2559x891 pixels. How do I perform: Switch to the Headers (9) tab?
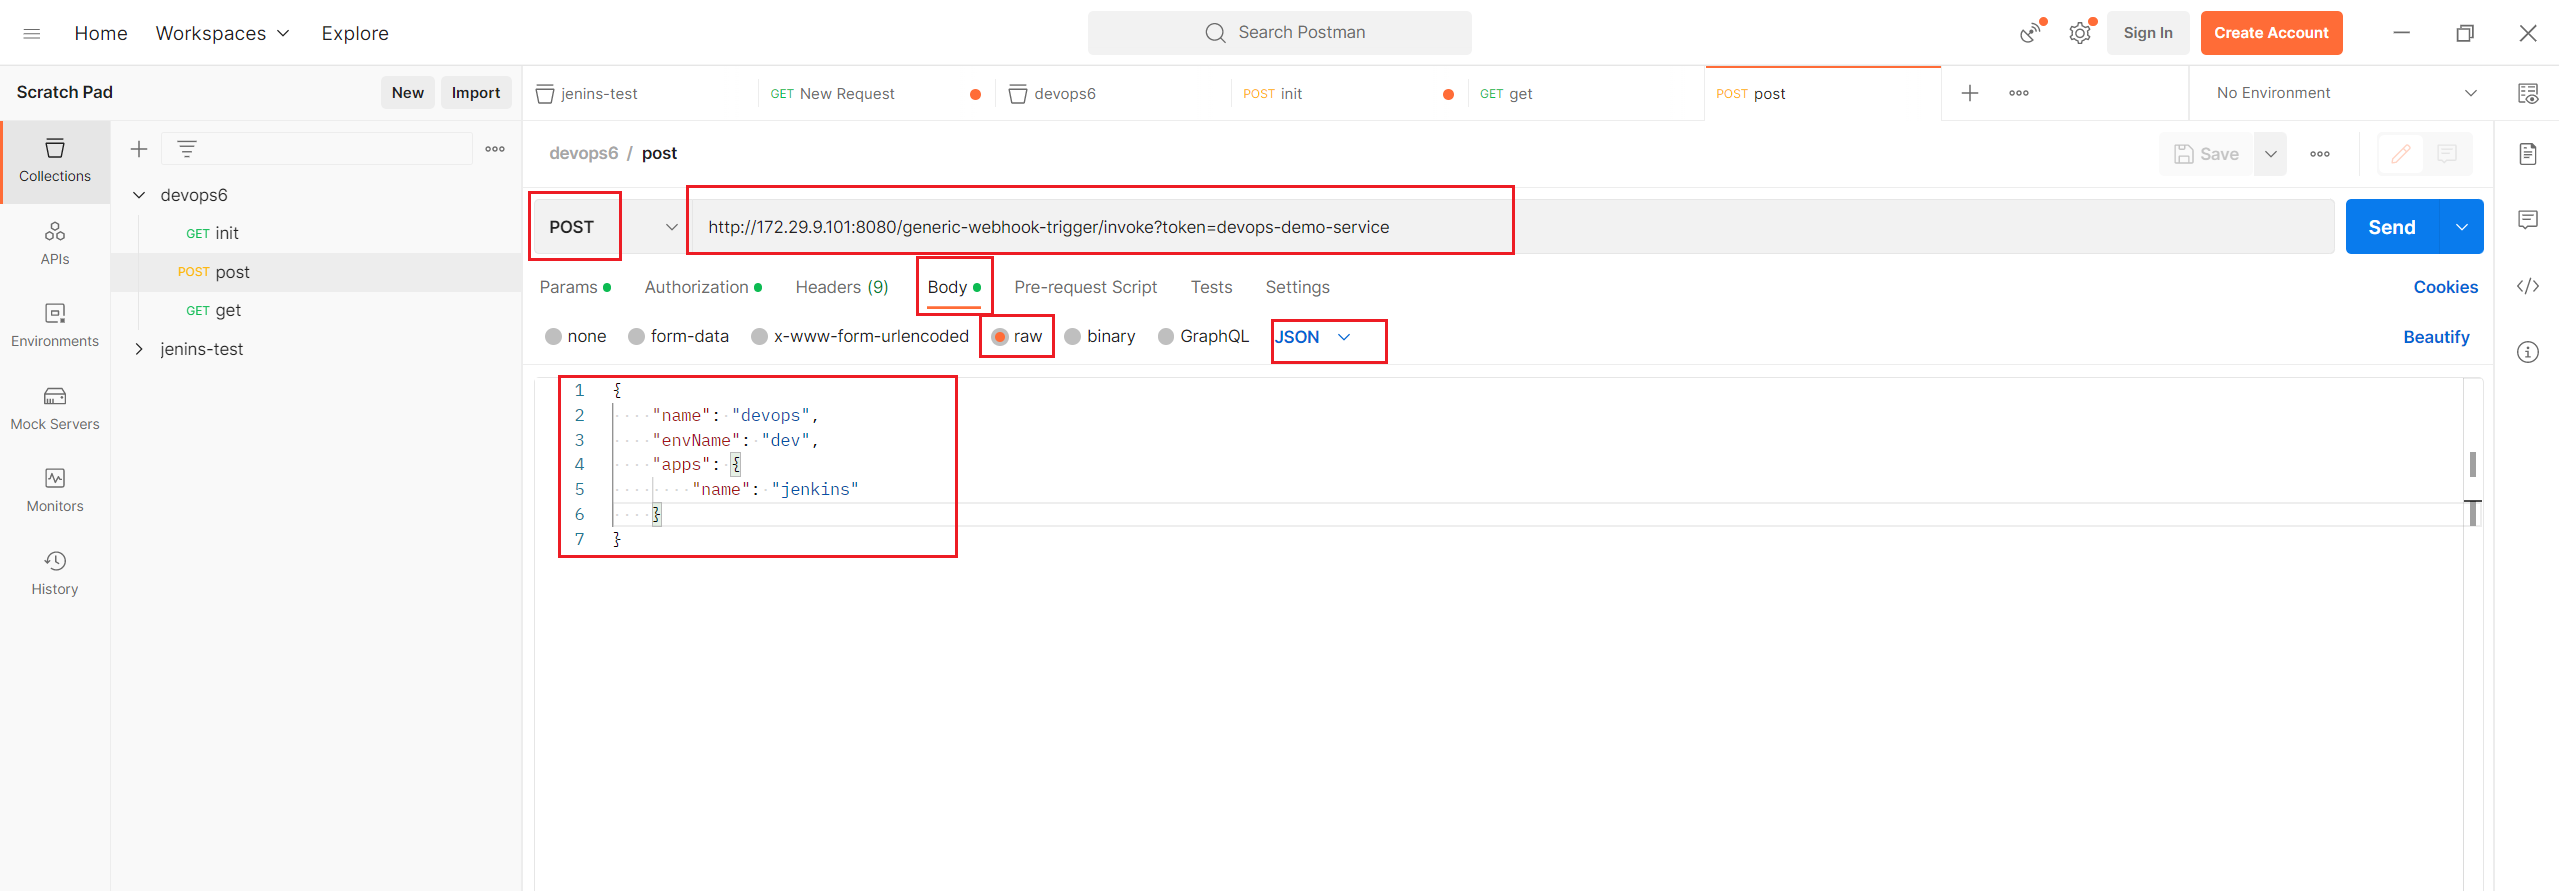842,287
